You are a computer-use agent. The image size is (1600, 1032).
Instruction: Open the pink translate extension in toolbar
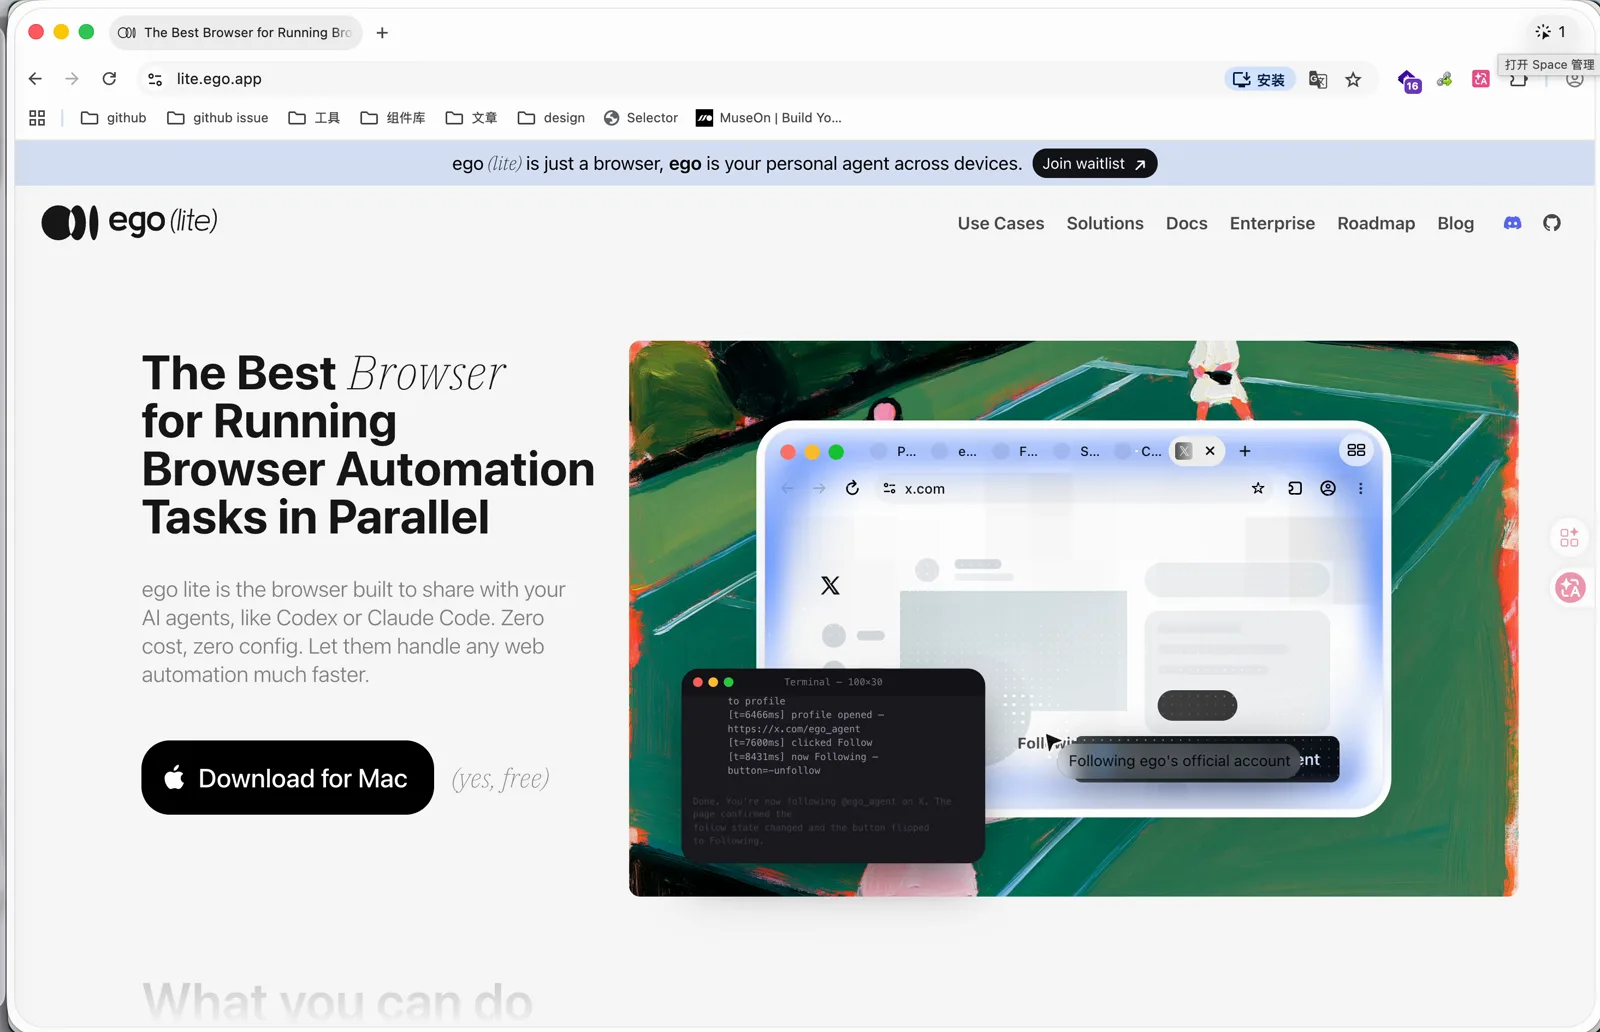click(1481, 79)
